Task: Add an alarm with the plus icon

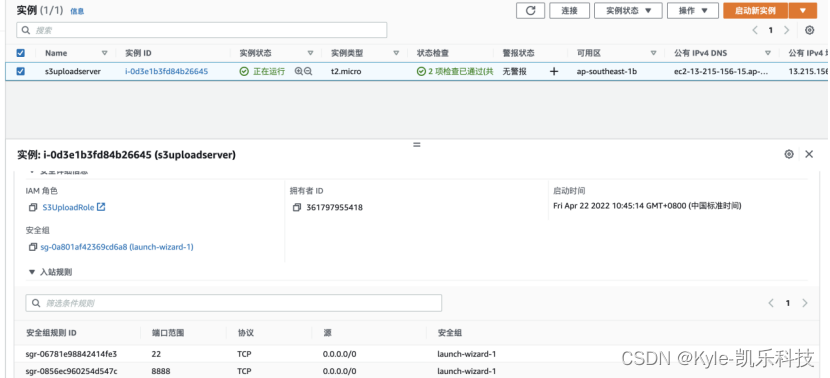Action: (554, 71)
